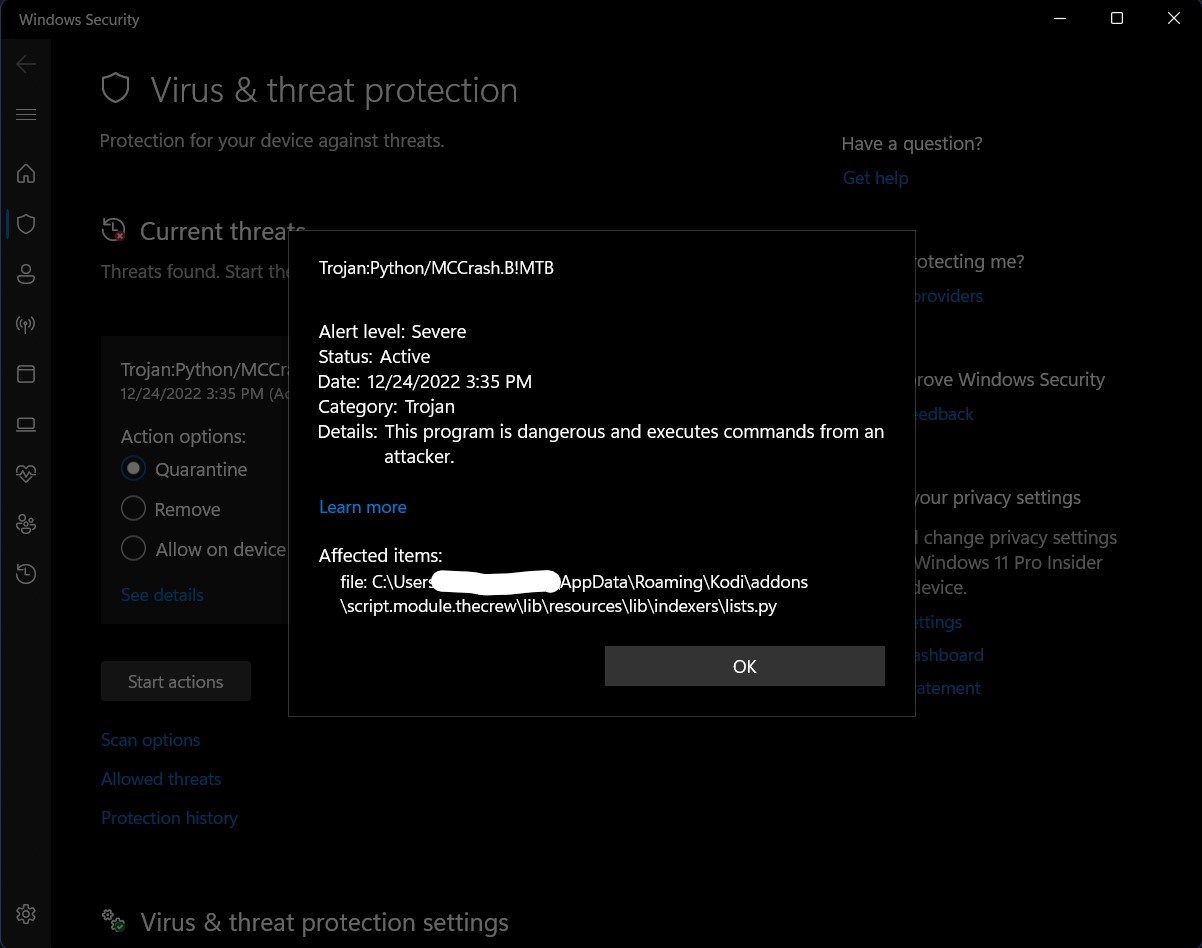This screenshot has width=1202, height=948.
Task: Select Allow on device option
Action: (x=131, y=548)
